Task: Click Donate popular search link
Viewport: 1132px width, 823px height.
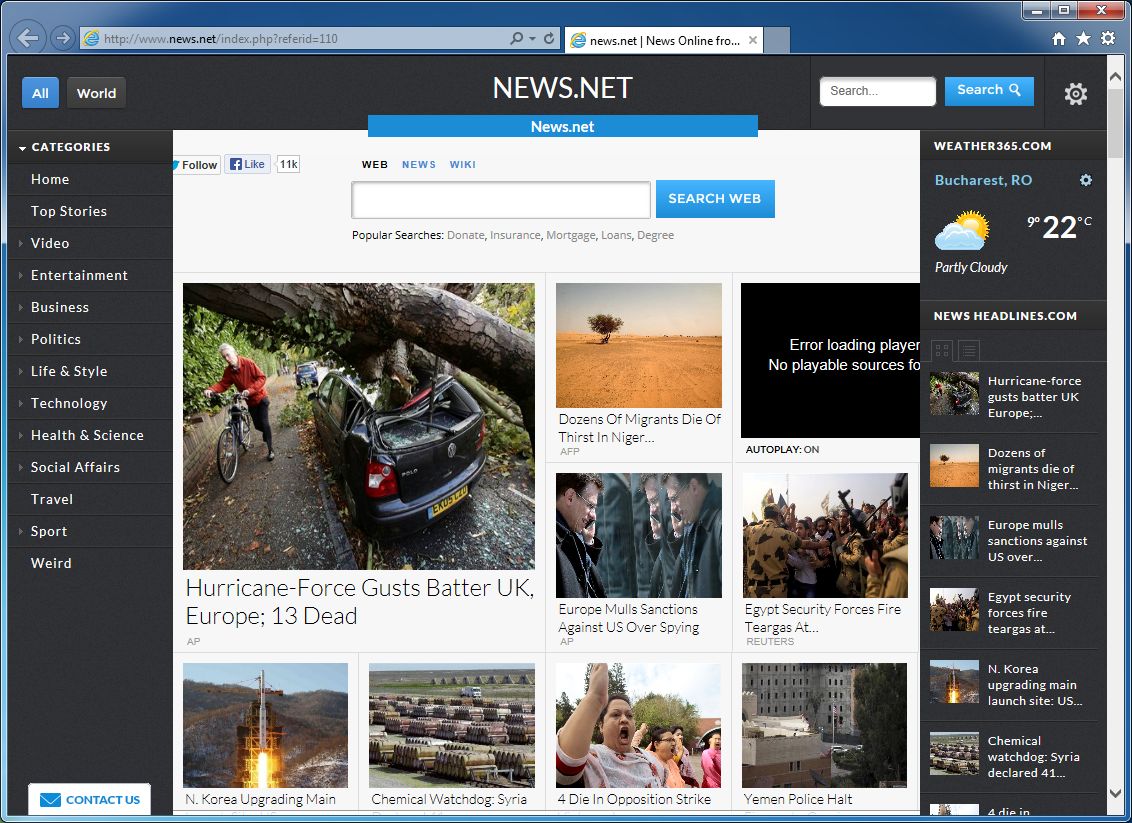Action: [x=466, y=235]
